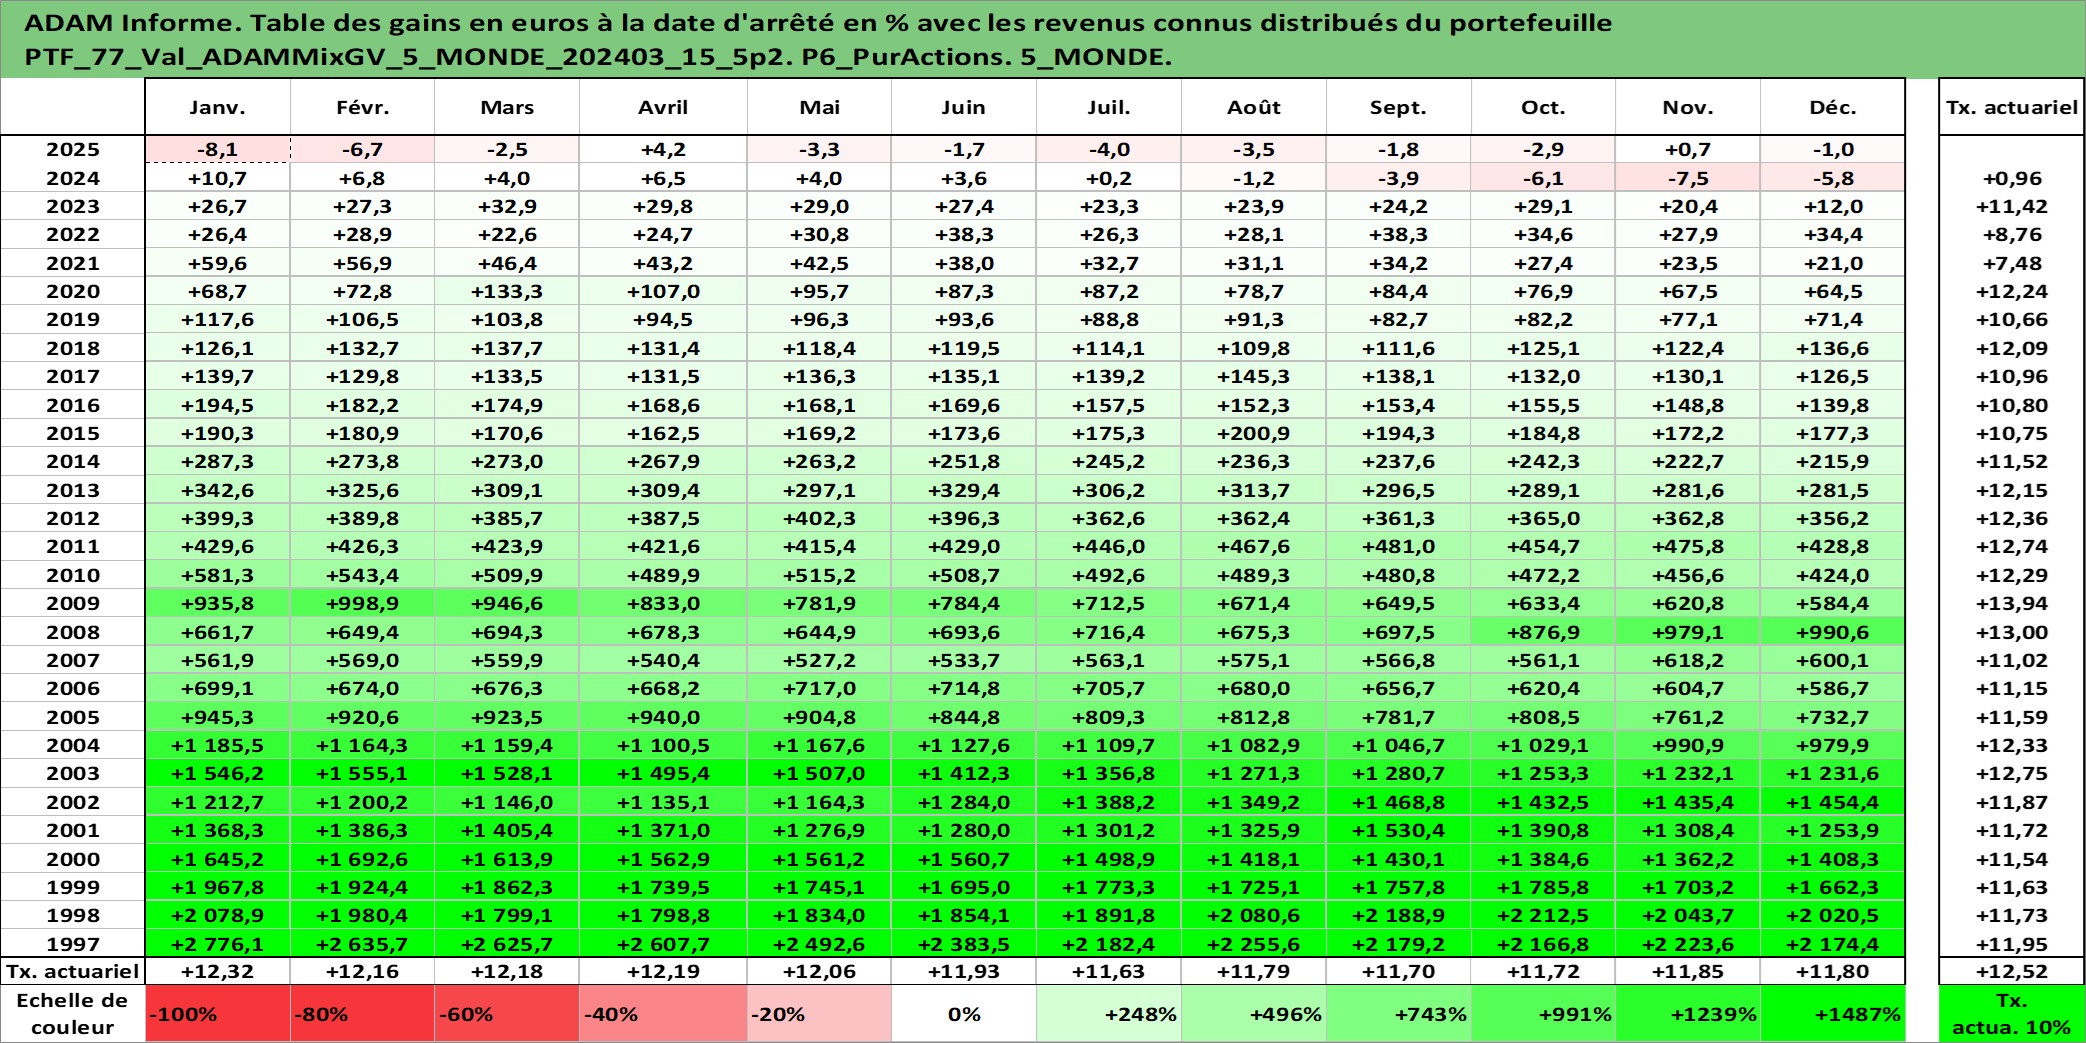Click the 'Août' column header
This screenshot has height=1043, width=2086.
1254,107
